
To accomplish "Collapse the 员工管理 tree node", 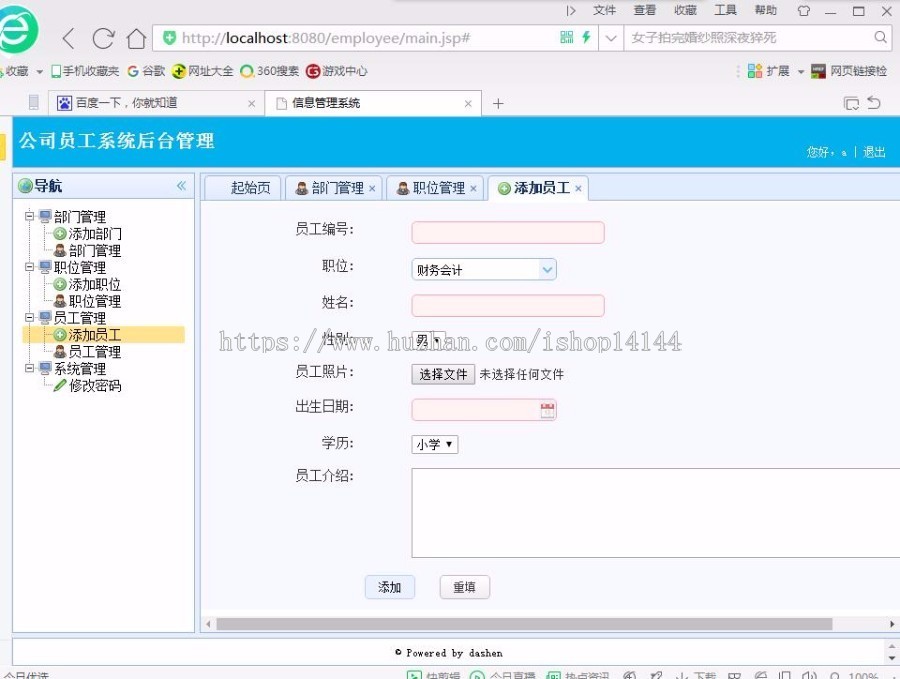I will 29,317.
